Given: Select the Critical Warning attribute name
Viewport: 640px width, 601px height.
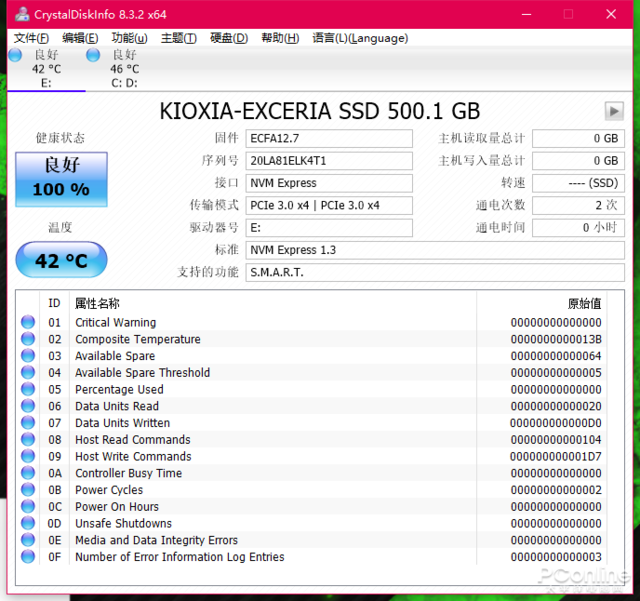Looking at the screenshot, I should [116, 323].
